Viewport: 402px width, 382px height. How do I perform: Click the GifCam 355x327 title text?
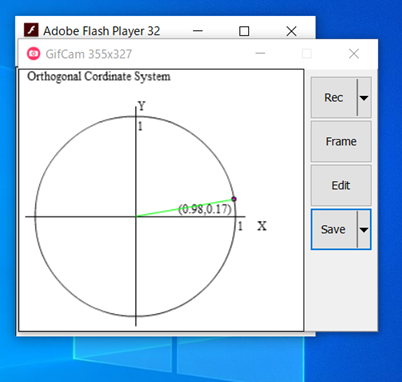89,54
